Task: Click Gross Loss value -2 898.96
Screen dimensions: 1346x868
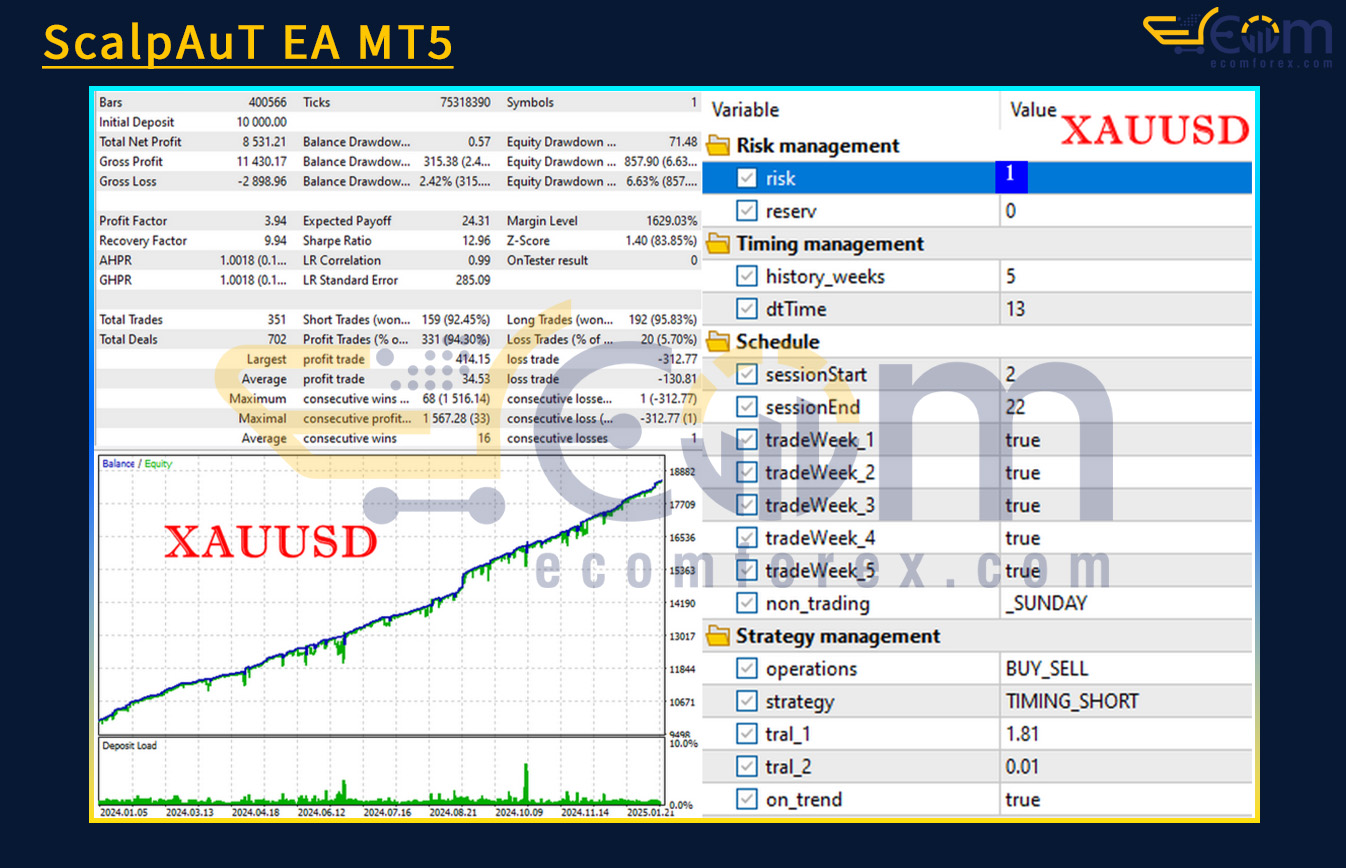Action: pos(261,181)
